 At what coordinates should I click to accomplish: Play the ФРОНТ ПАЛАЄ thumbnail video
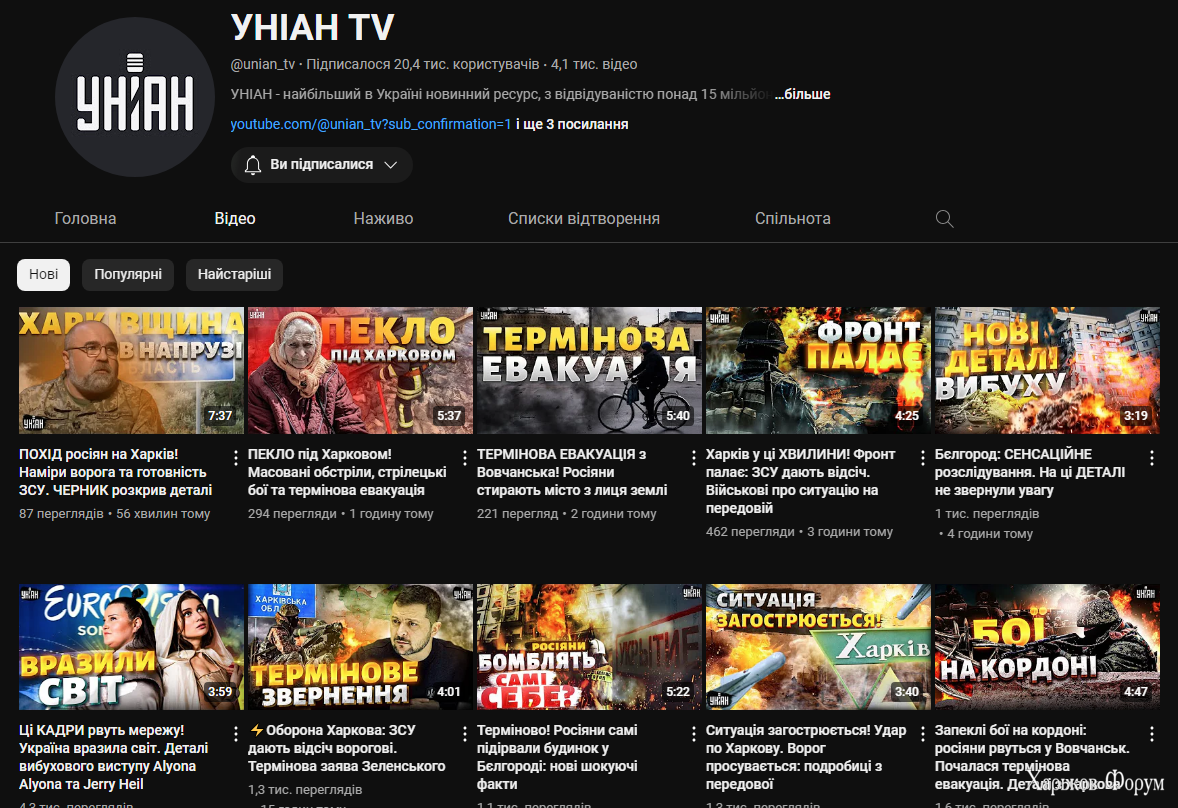[818, 370]
